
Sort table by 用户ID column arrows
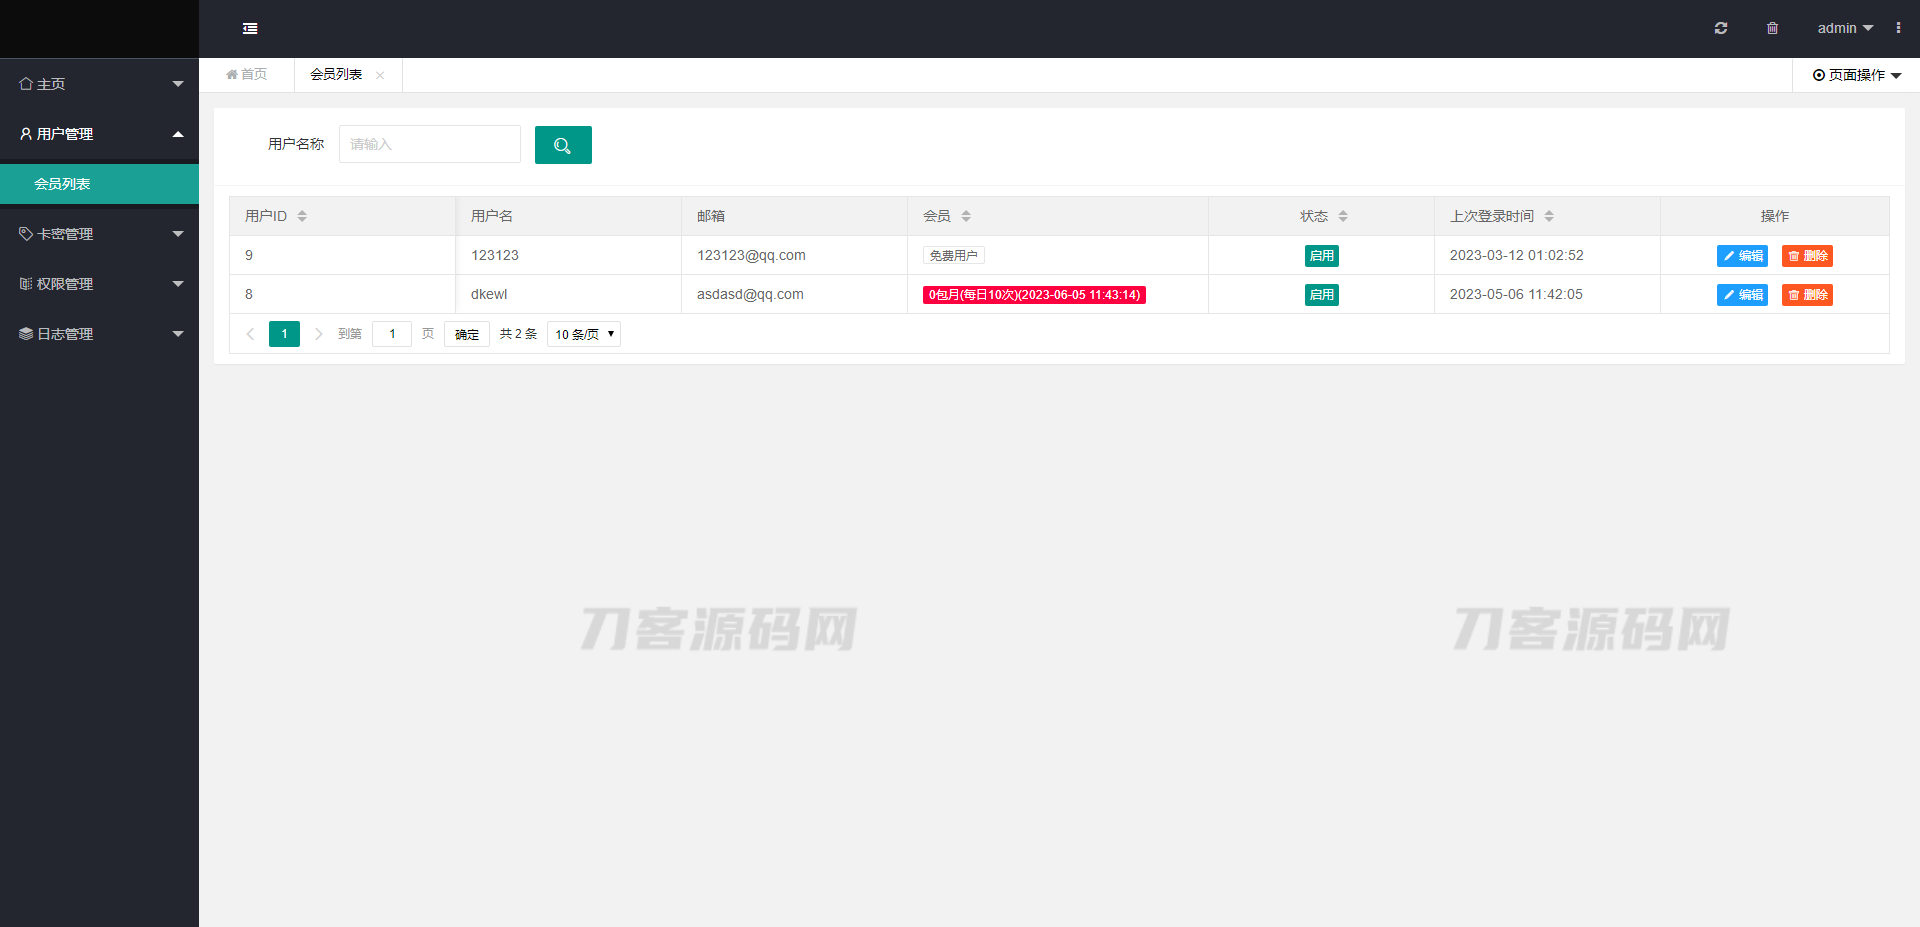[302, 216]
